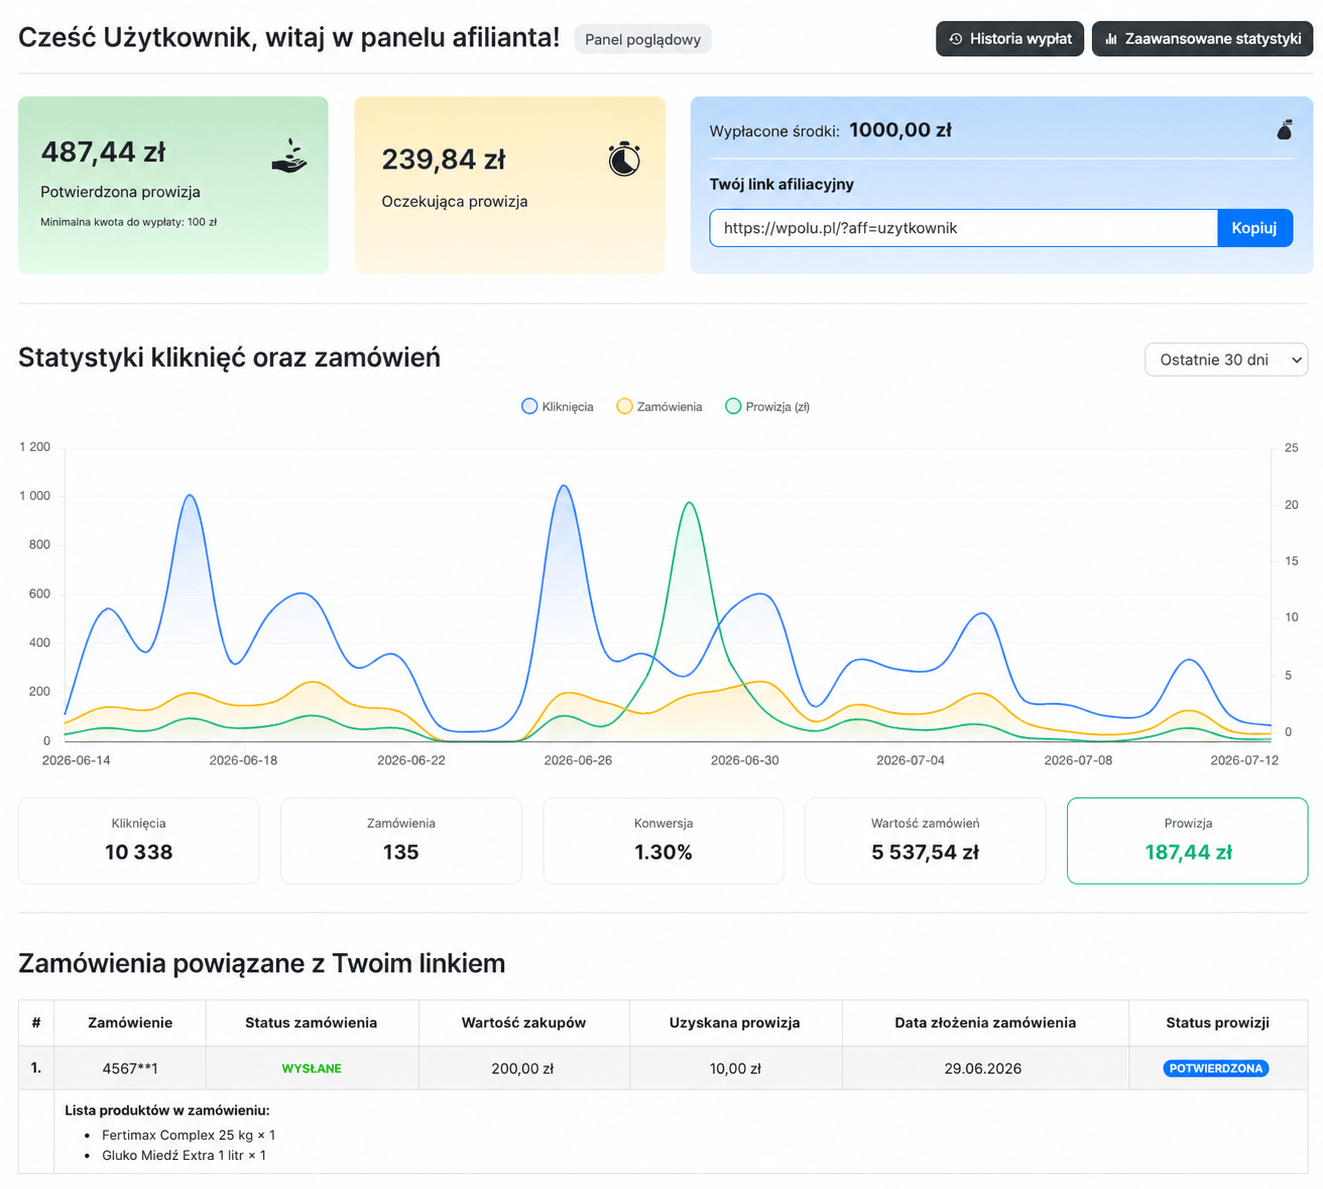The image size is (1323, 1189).
Task: Click the affiliate link input field
Action: [x=963, y=228]
